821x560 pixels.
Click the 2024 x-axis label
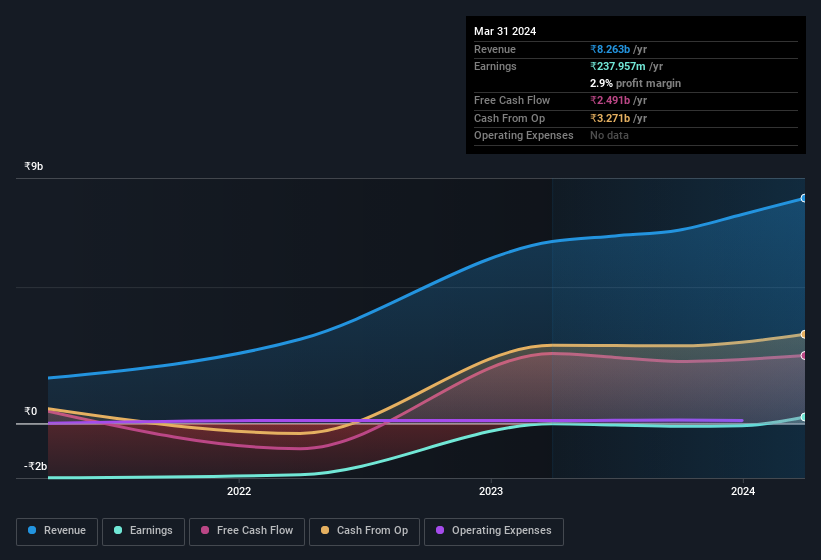[742, 491]
